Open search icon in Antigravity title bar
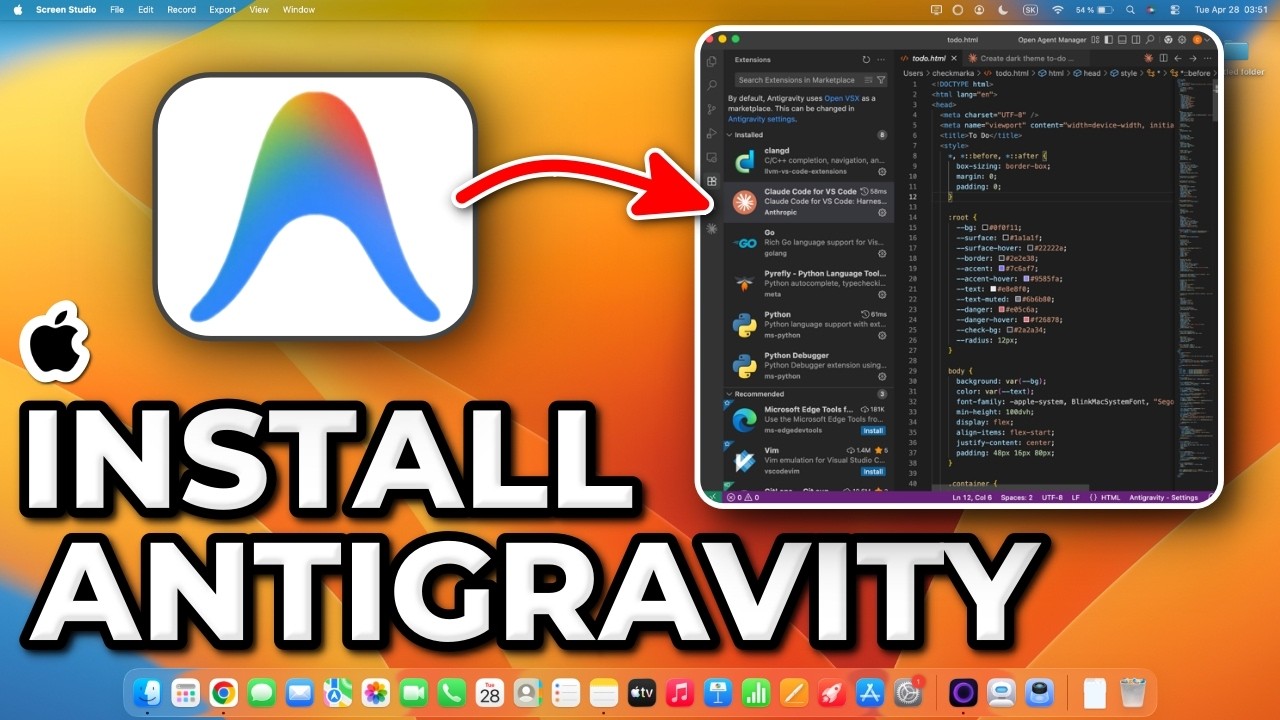 [1150, 39]
